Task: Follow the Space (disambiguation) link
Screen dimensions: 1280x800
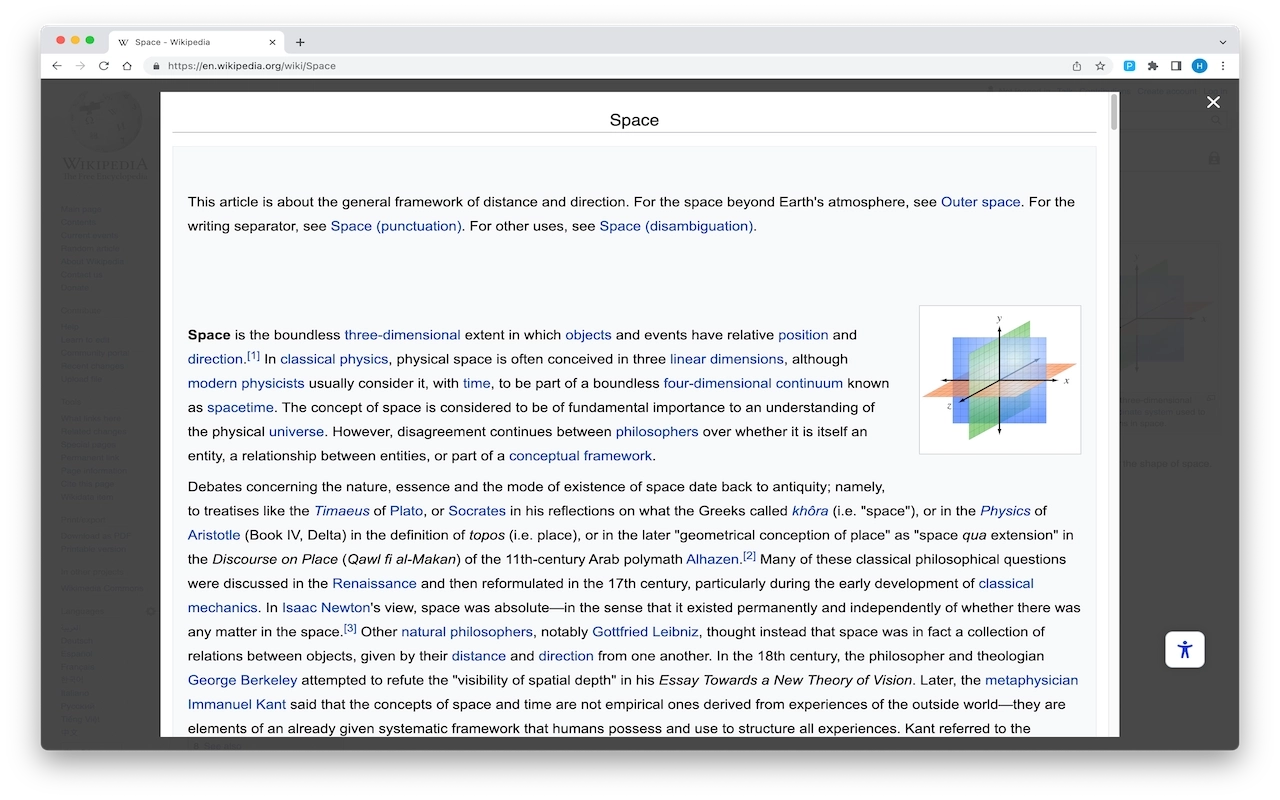Action: pyautogui.click(x=677, y=226)
